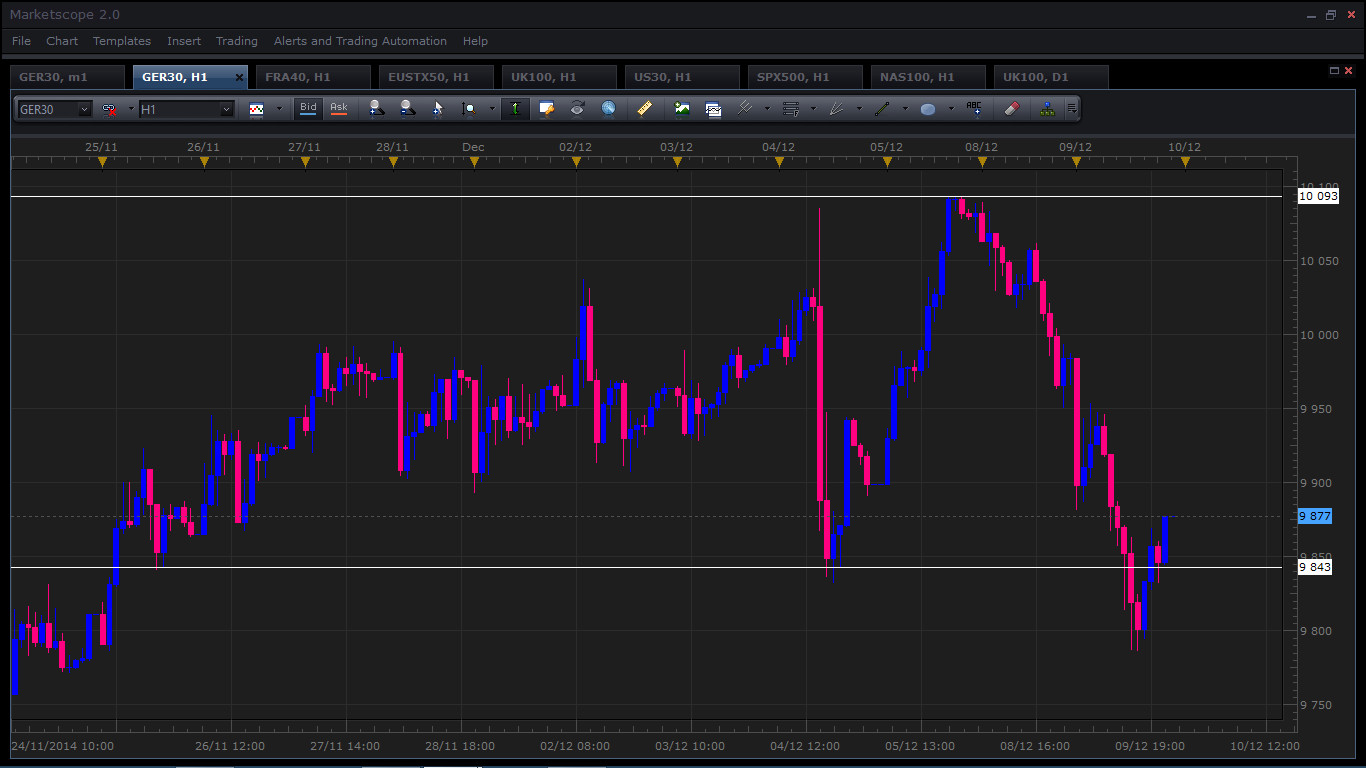
Task: Click the 9 843 price line label
Action: (1314, 567)
